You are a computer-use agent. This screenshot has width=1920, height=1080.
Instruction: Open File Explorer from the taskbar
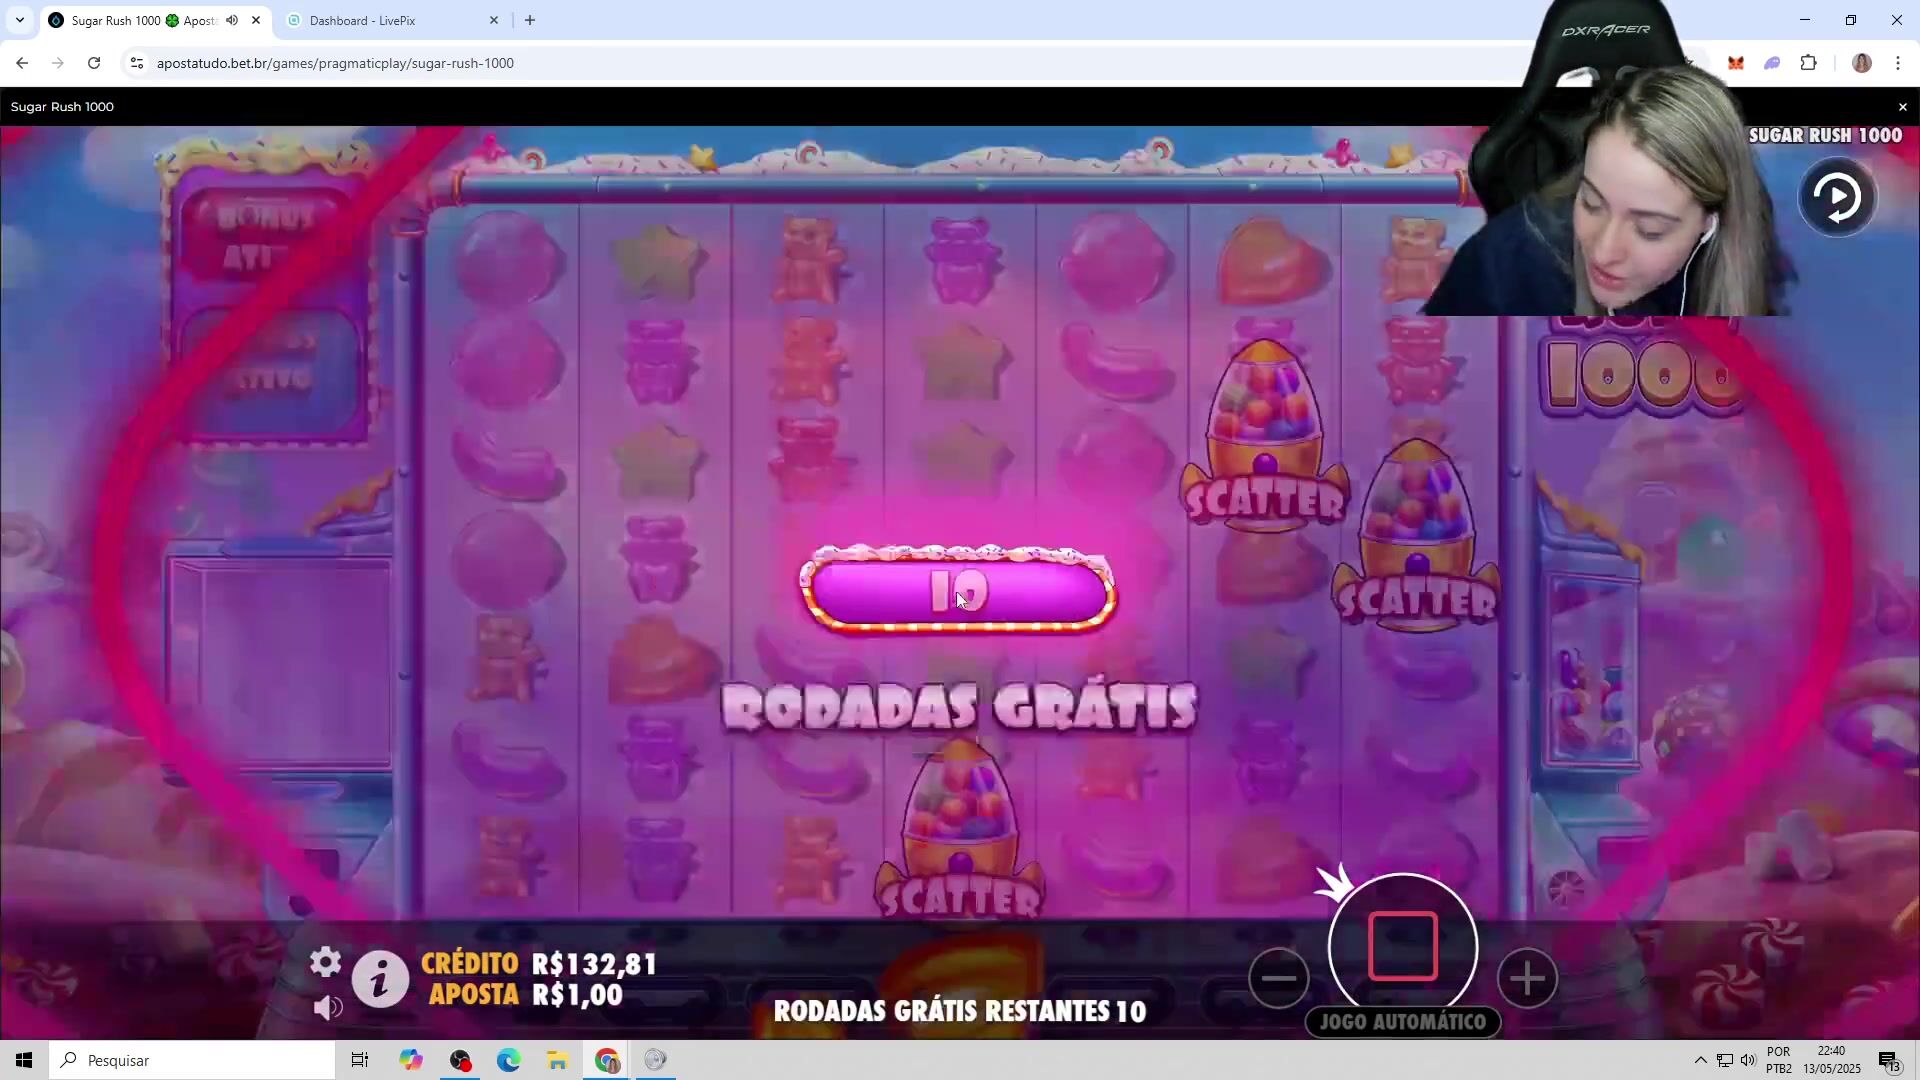pyautogui.click(x=557, y=1060)
